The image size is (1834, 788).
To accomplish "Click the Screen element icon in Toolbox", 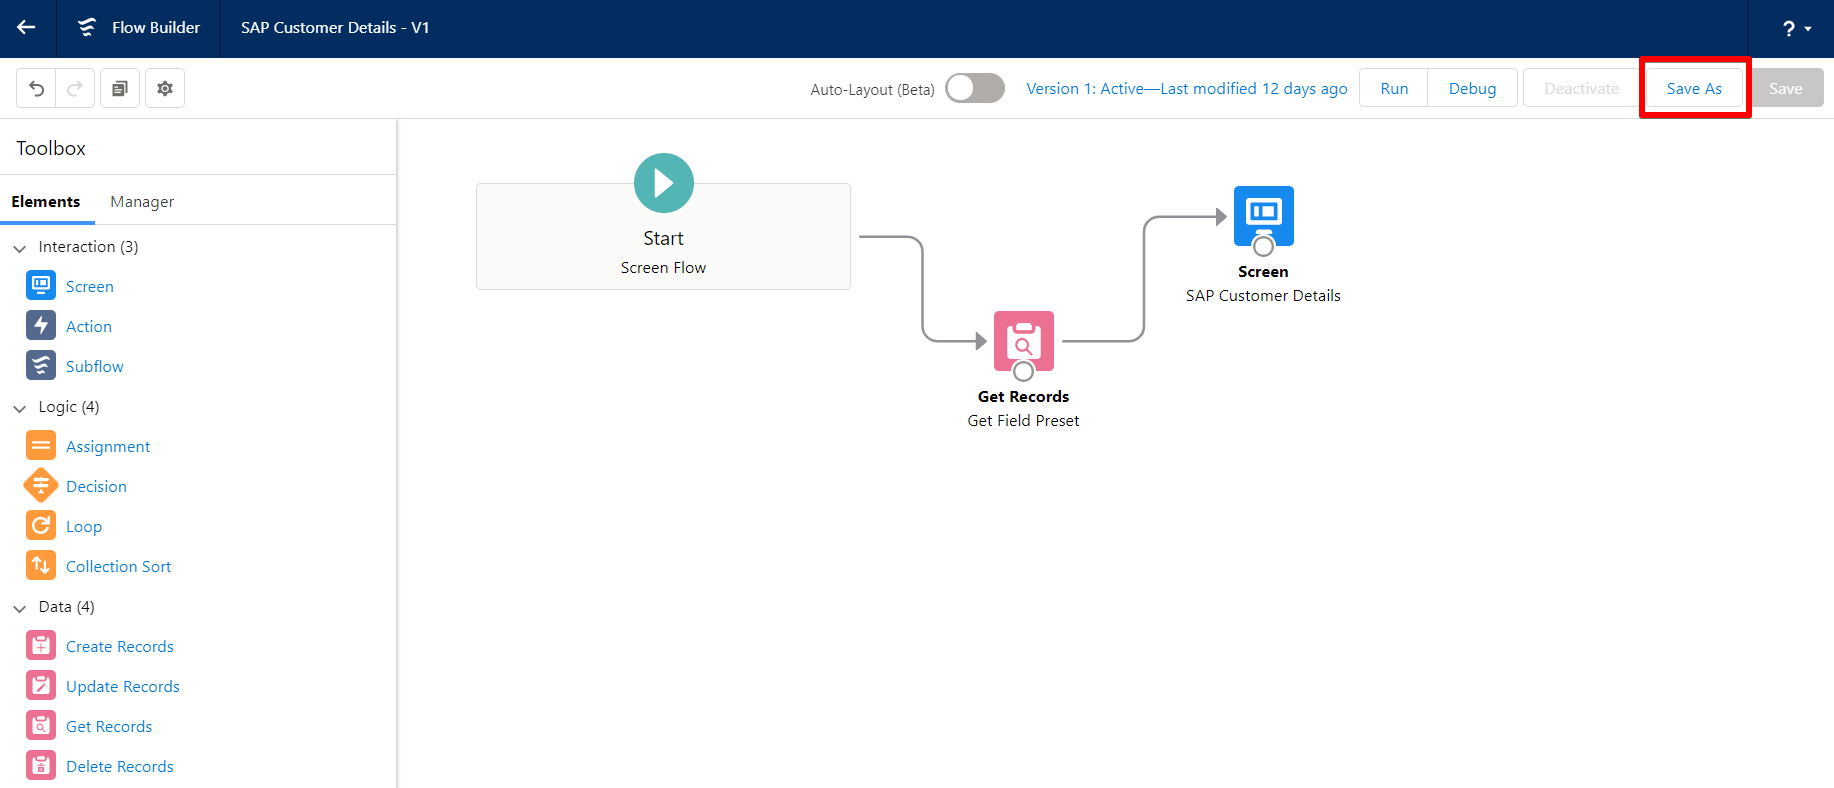I will coord(41,285).
